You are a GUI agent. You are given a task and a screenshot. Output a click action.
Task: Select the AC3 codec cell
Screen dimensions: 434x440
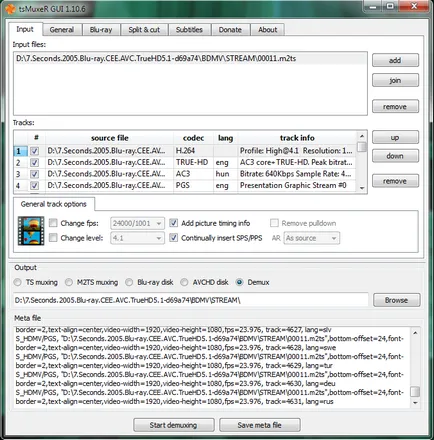click(193, 174)
